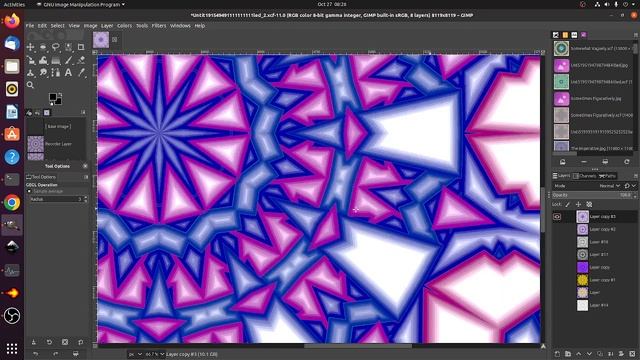This screenshot has height=360, width=640.
Task: Open the Layers dock tab menu
Action: [x=636, y=176]
